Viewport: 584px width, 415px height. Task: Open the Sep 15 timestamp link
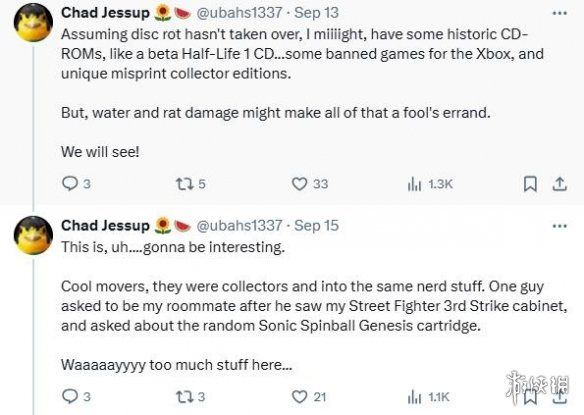click(316, 225)
